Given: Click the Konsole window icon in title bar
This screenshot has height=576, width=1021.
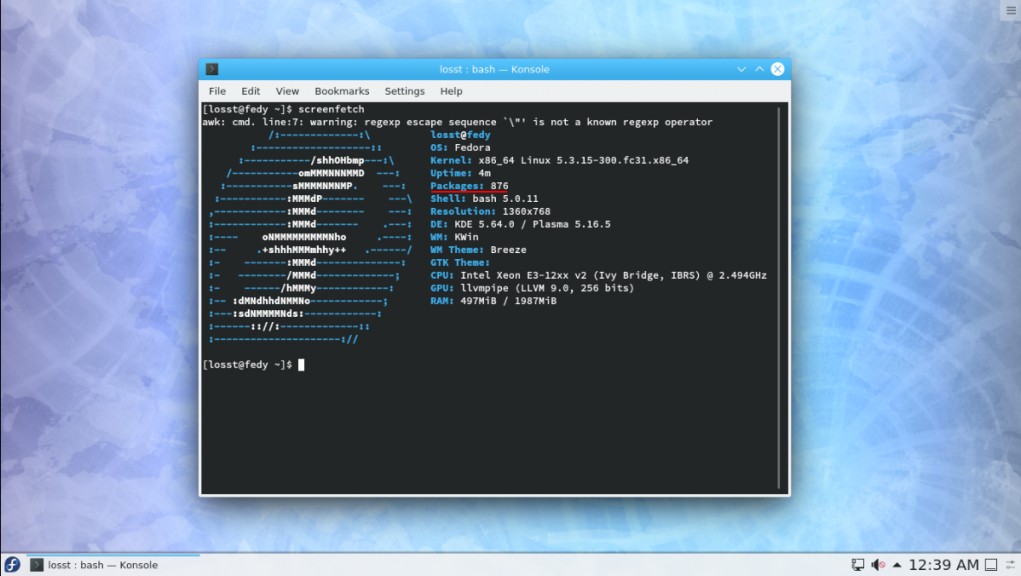Looking at the screenshot, I should (x=212, y=69).
